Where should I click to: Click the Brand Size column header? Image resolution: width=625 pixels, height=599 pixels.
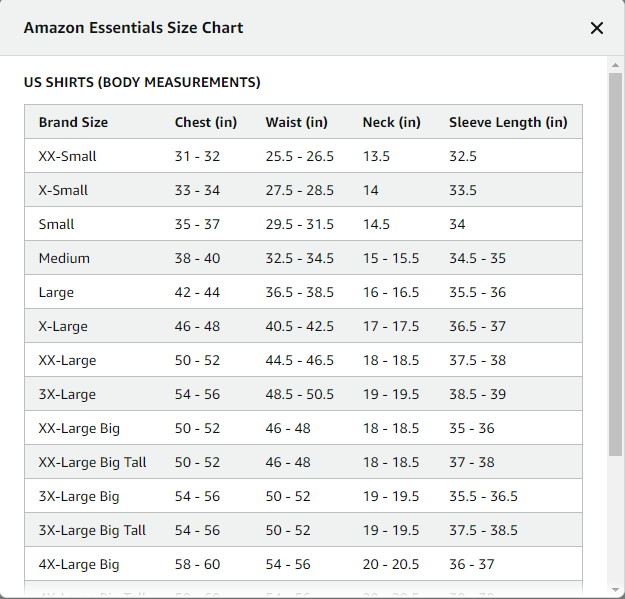click(73, 122)
